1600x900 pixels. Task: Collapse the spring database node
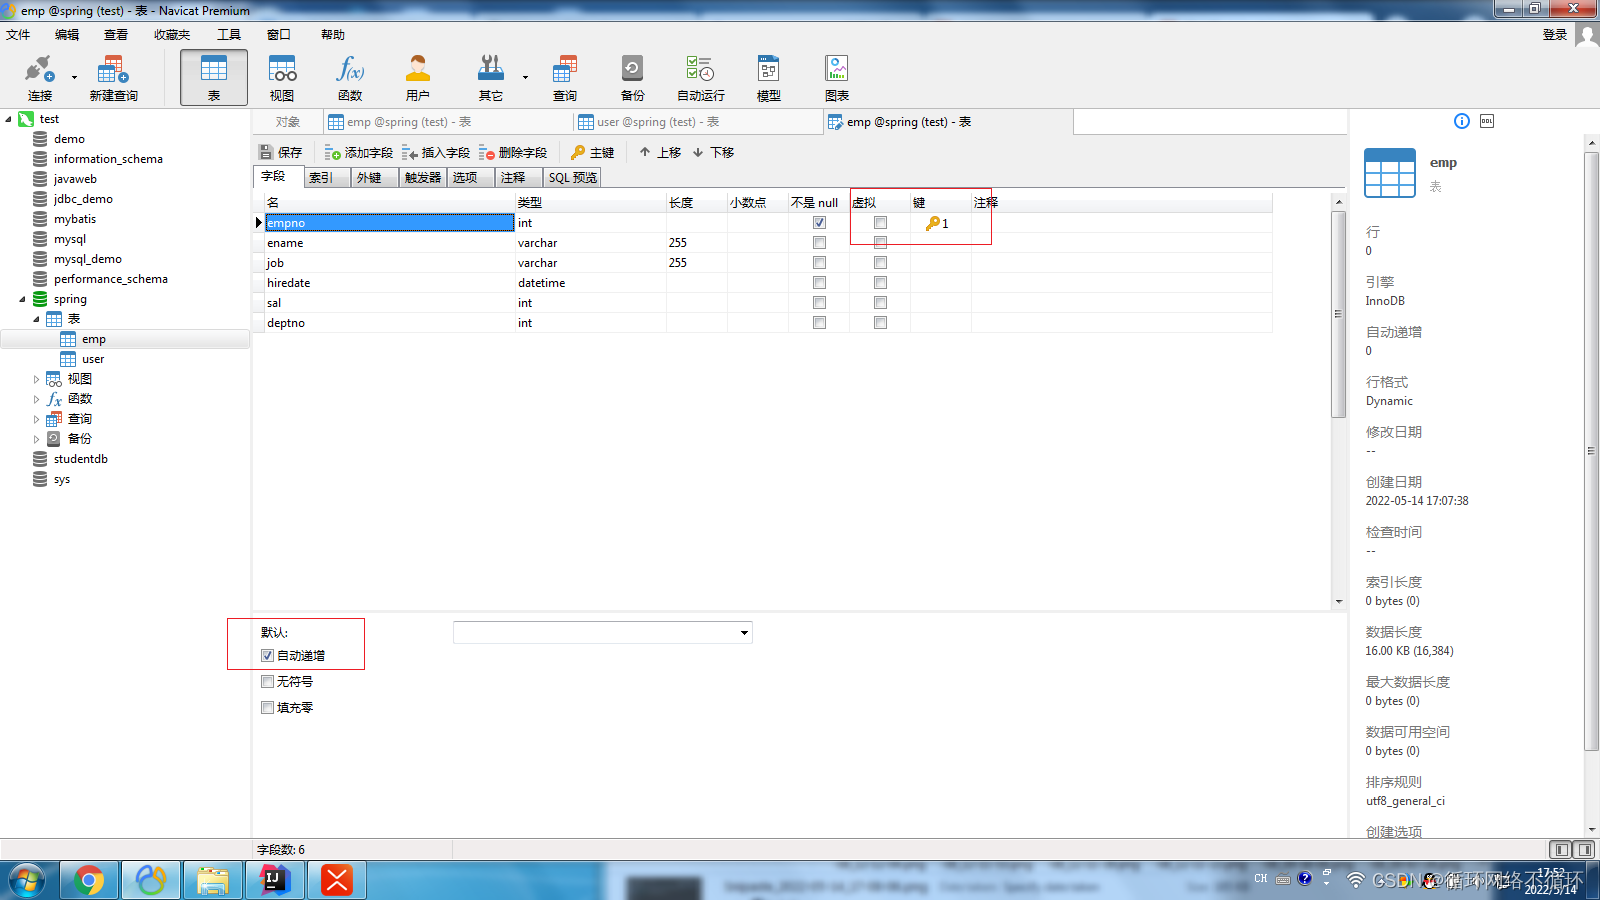coord(22,298)
